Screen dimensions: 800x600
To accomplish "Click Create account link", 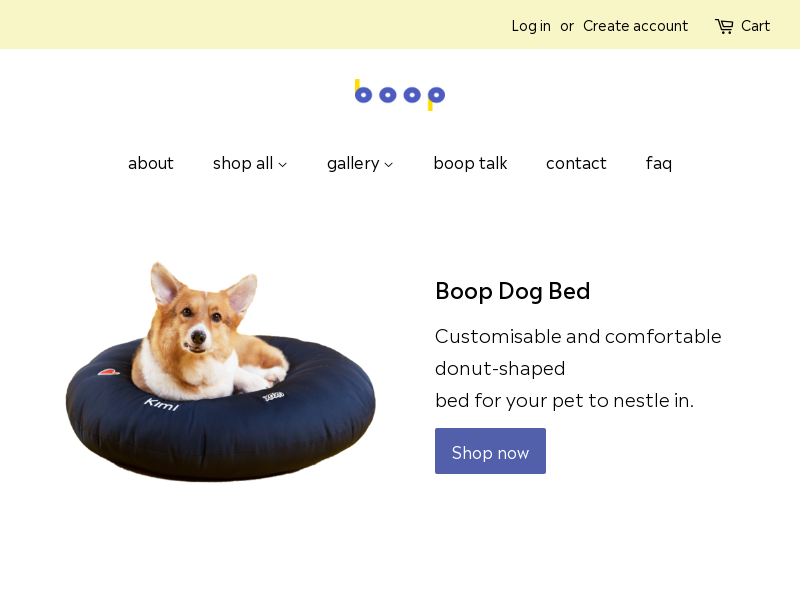I will pos(635,26).
